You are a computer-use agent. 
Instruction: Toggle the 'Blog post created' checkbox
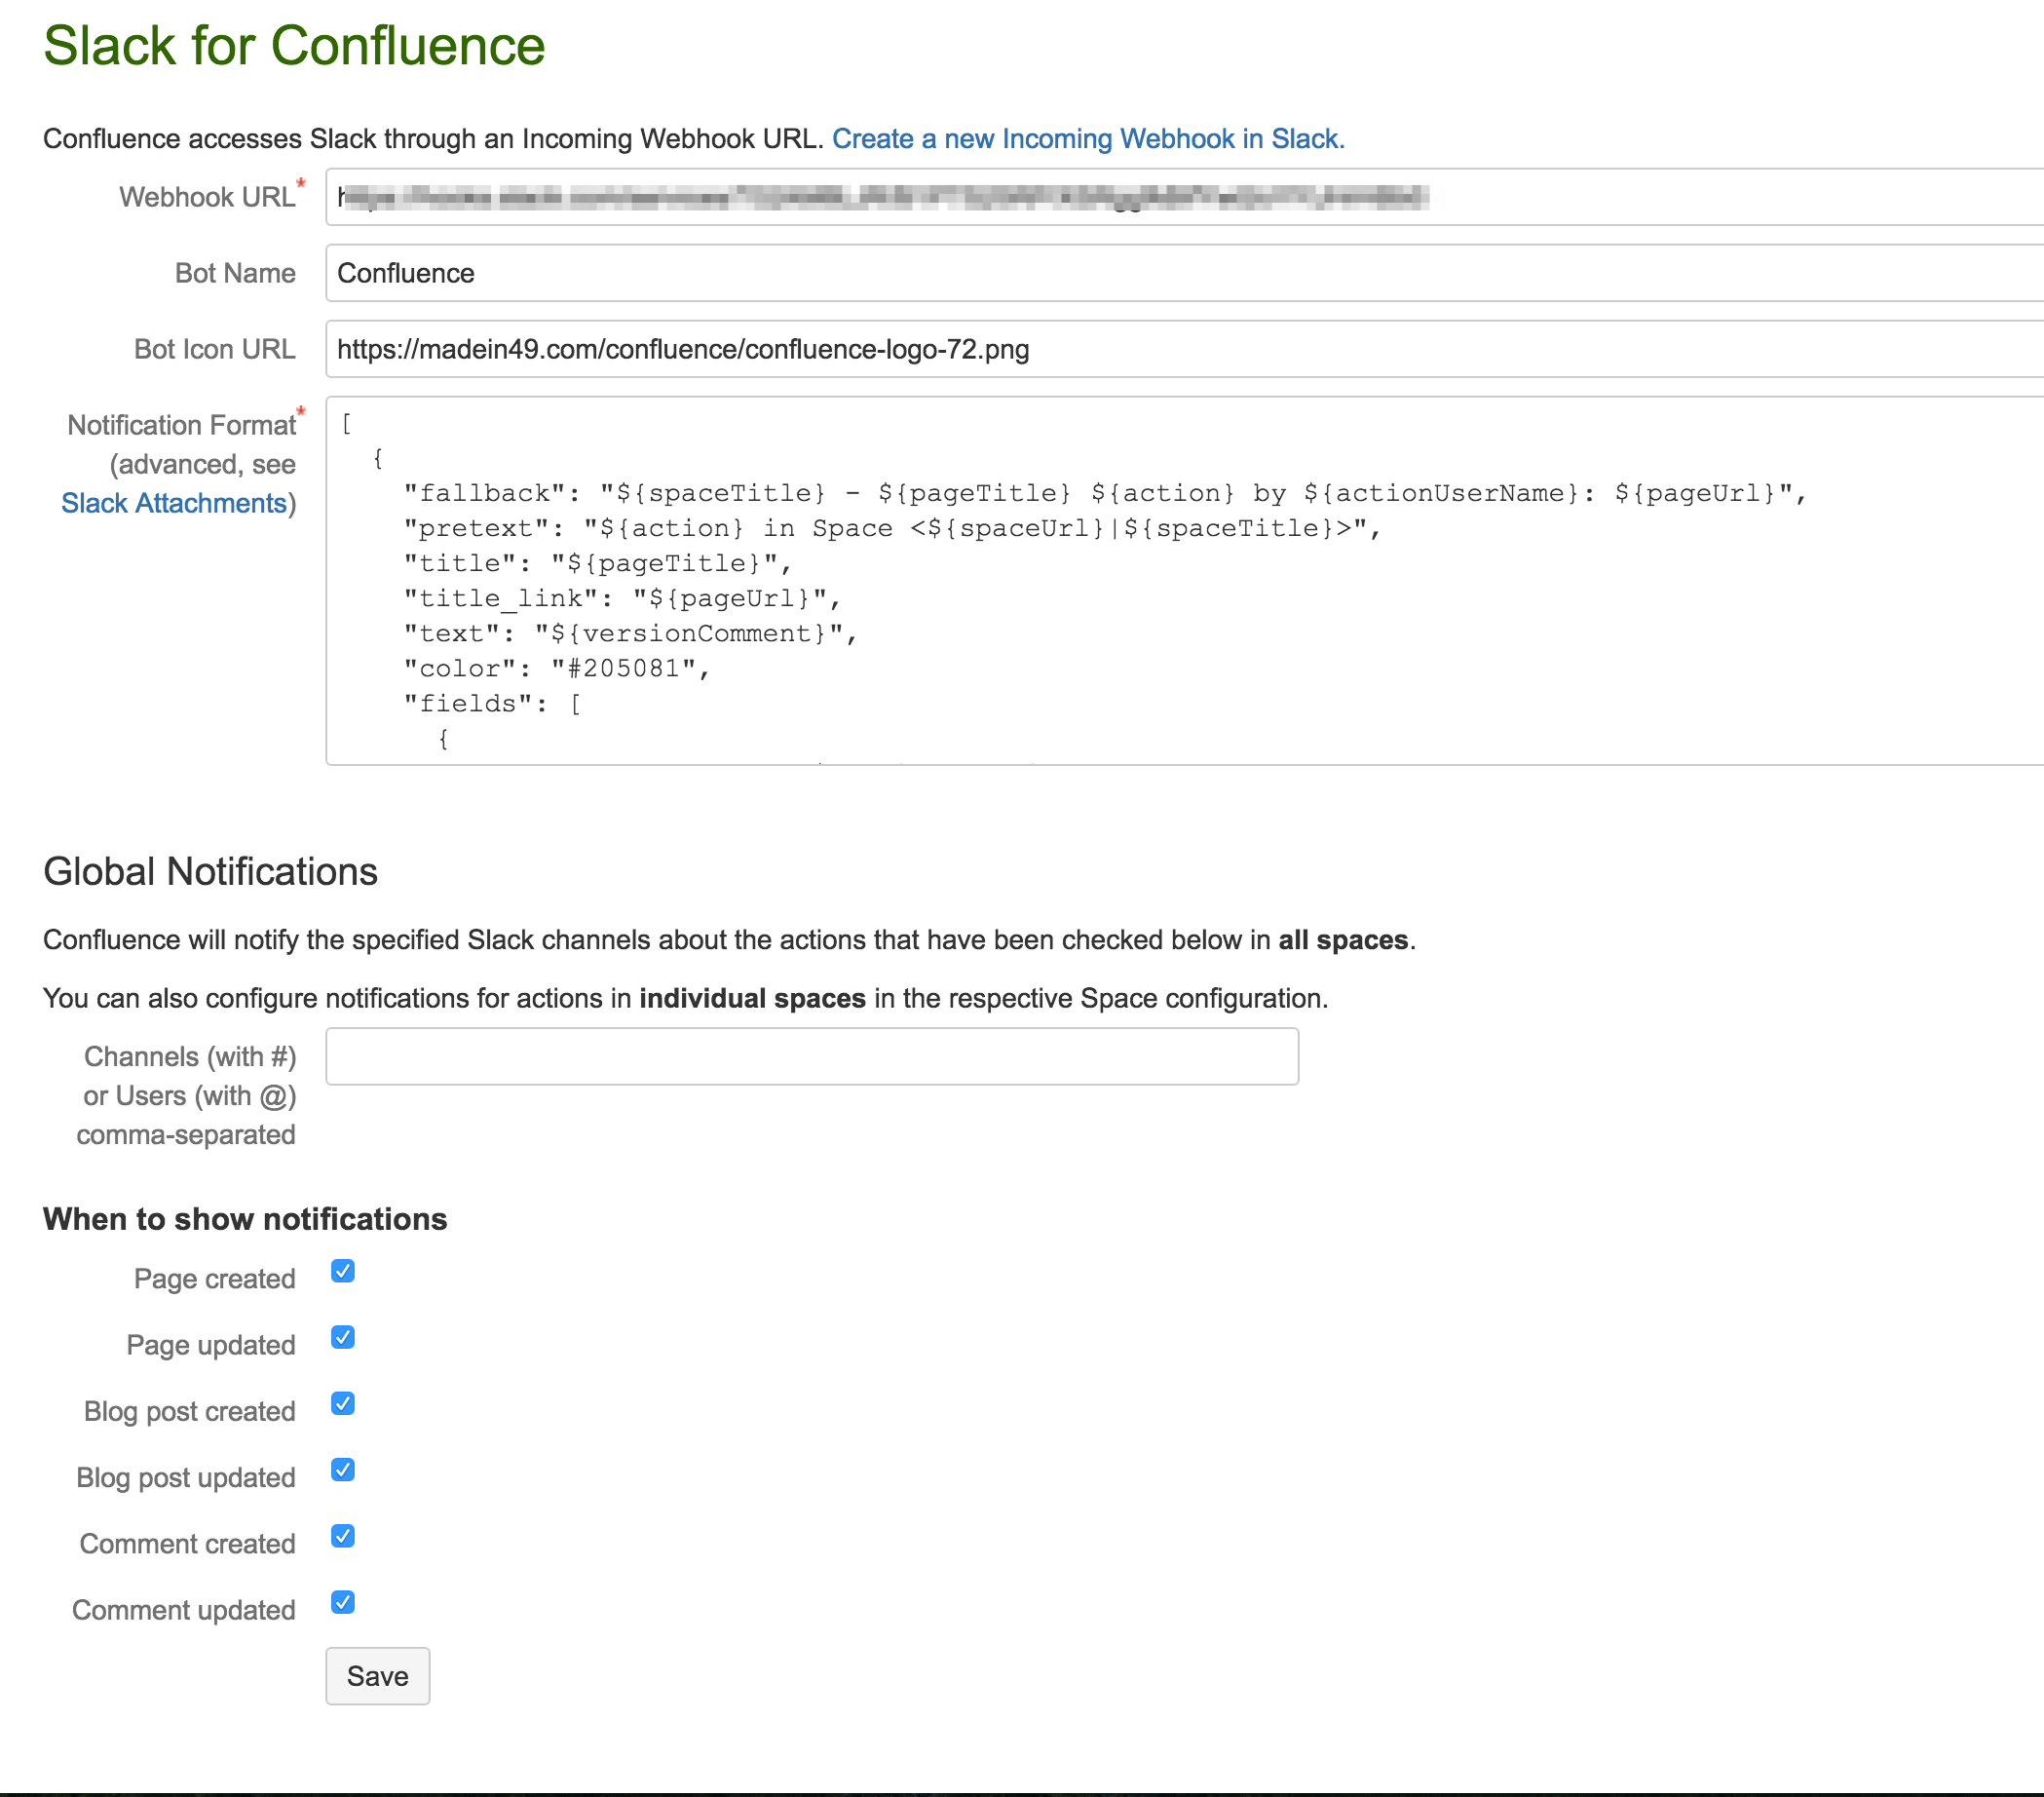[x=343, y=1404]
